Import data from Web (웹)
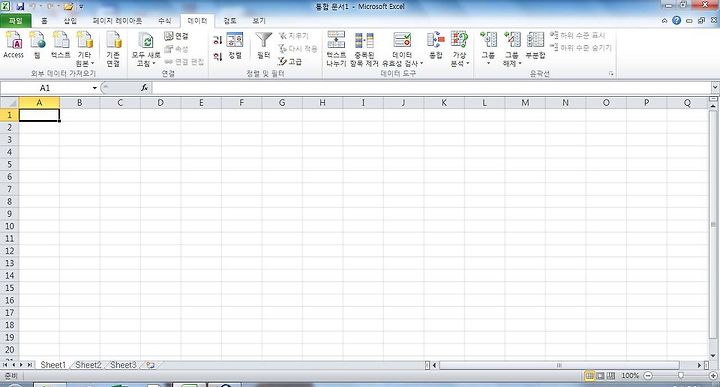 tap(37, 45)
